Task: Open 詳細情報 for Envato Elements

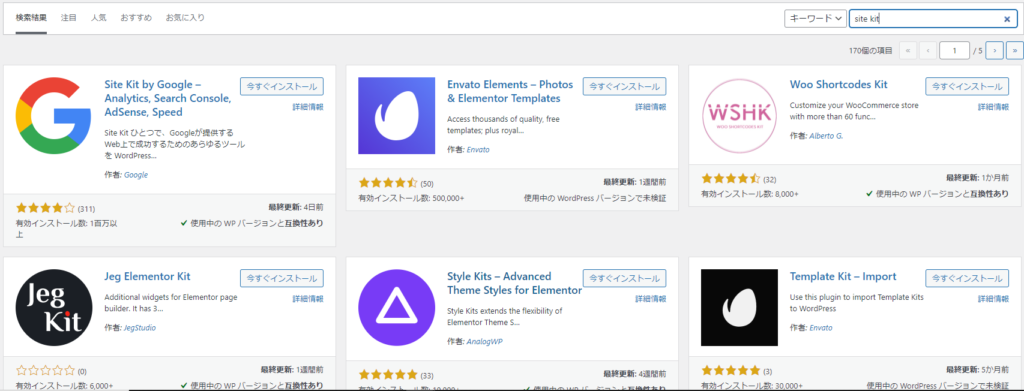Action: 650,107
